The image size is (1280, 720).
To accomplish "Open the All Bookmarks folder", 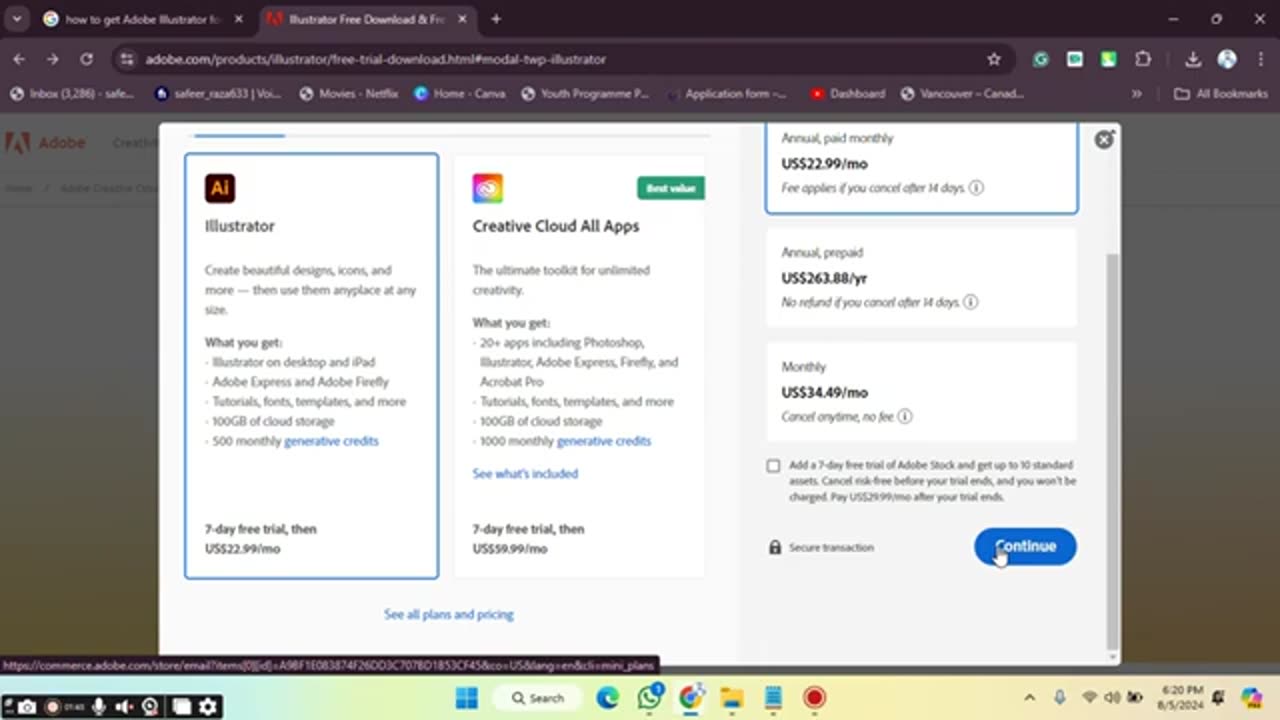I will [x=1220, y=93].
